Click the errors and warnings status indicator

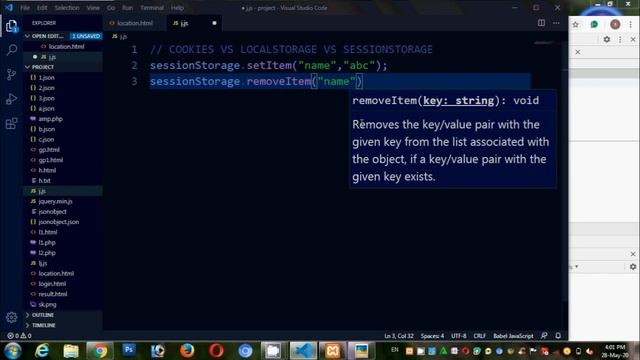coord(19,336)
